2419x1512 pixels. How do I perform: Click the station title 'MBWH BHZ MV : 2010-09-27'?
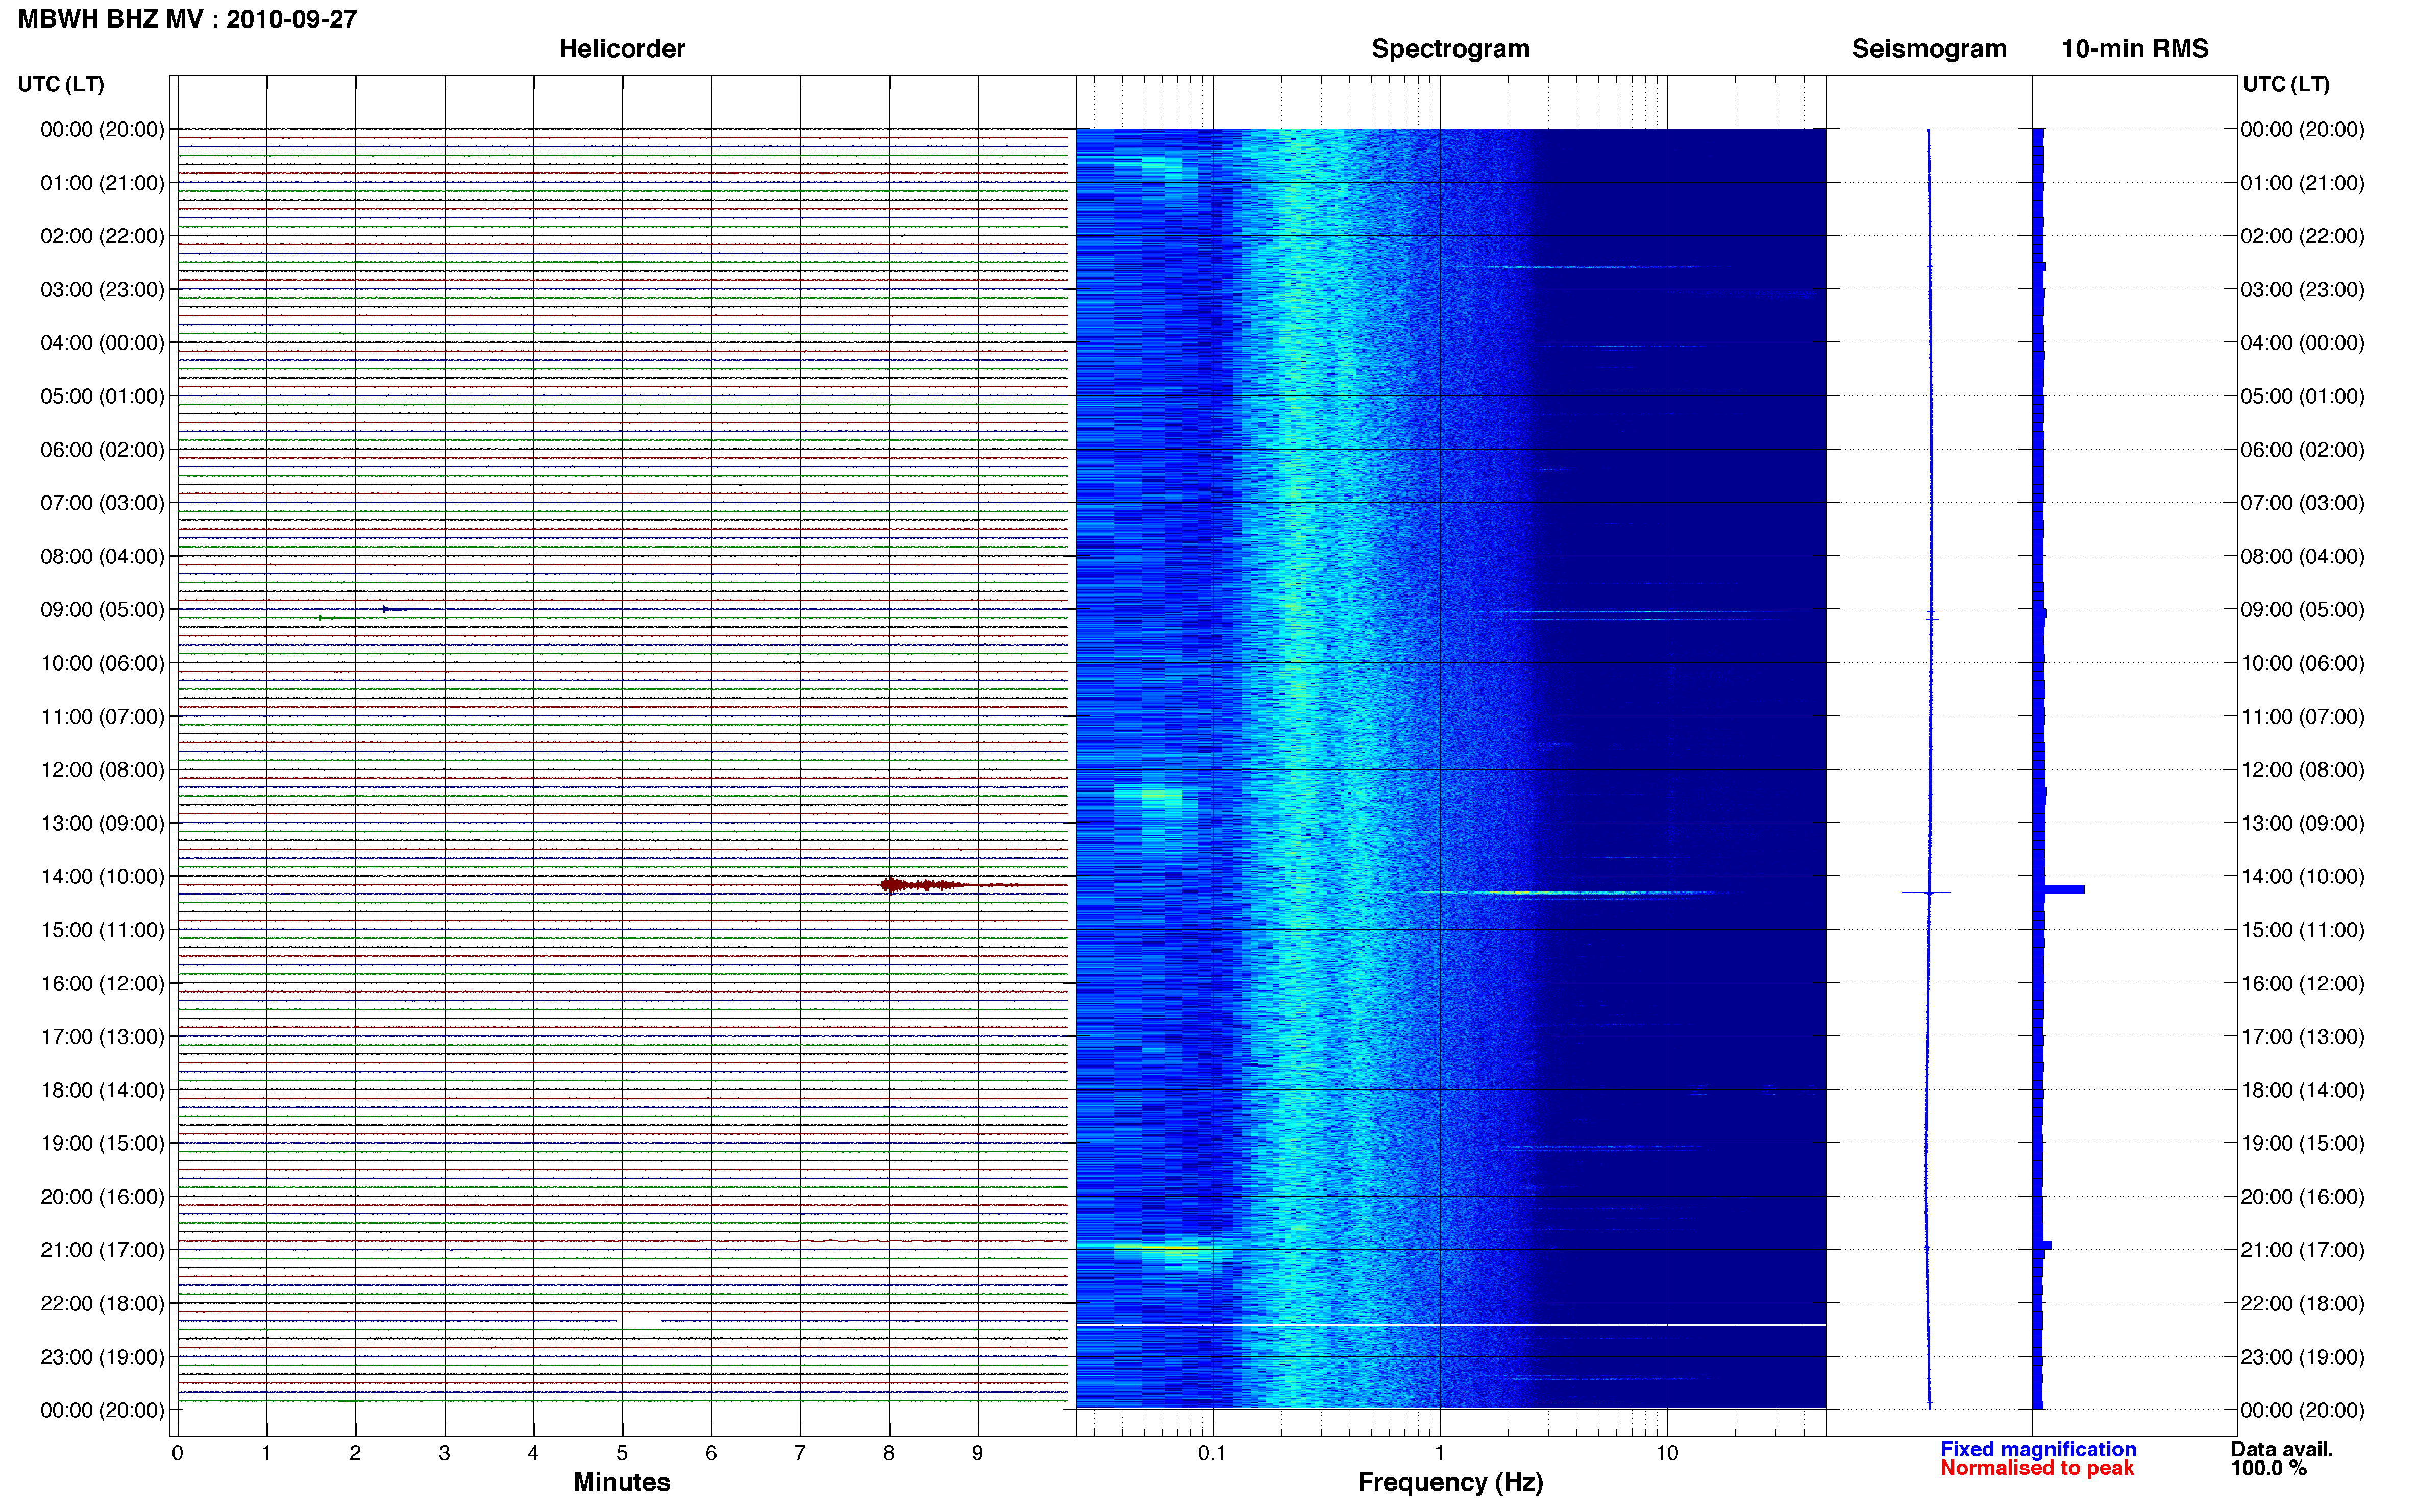[x=187, y=19]
